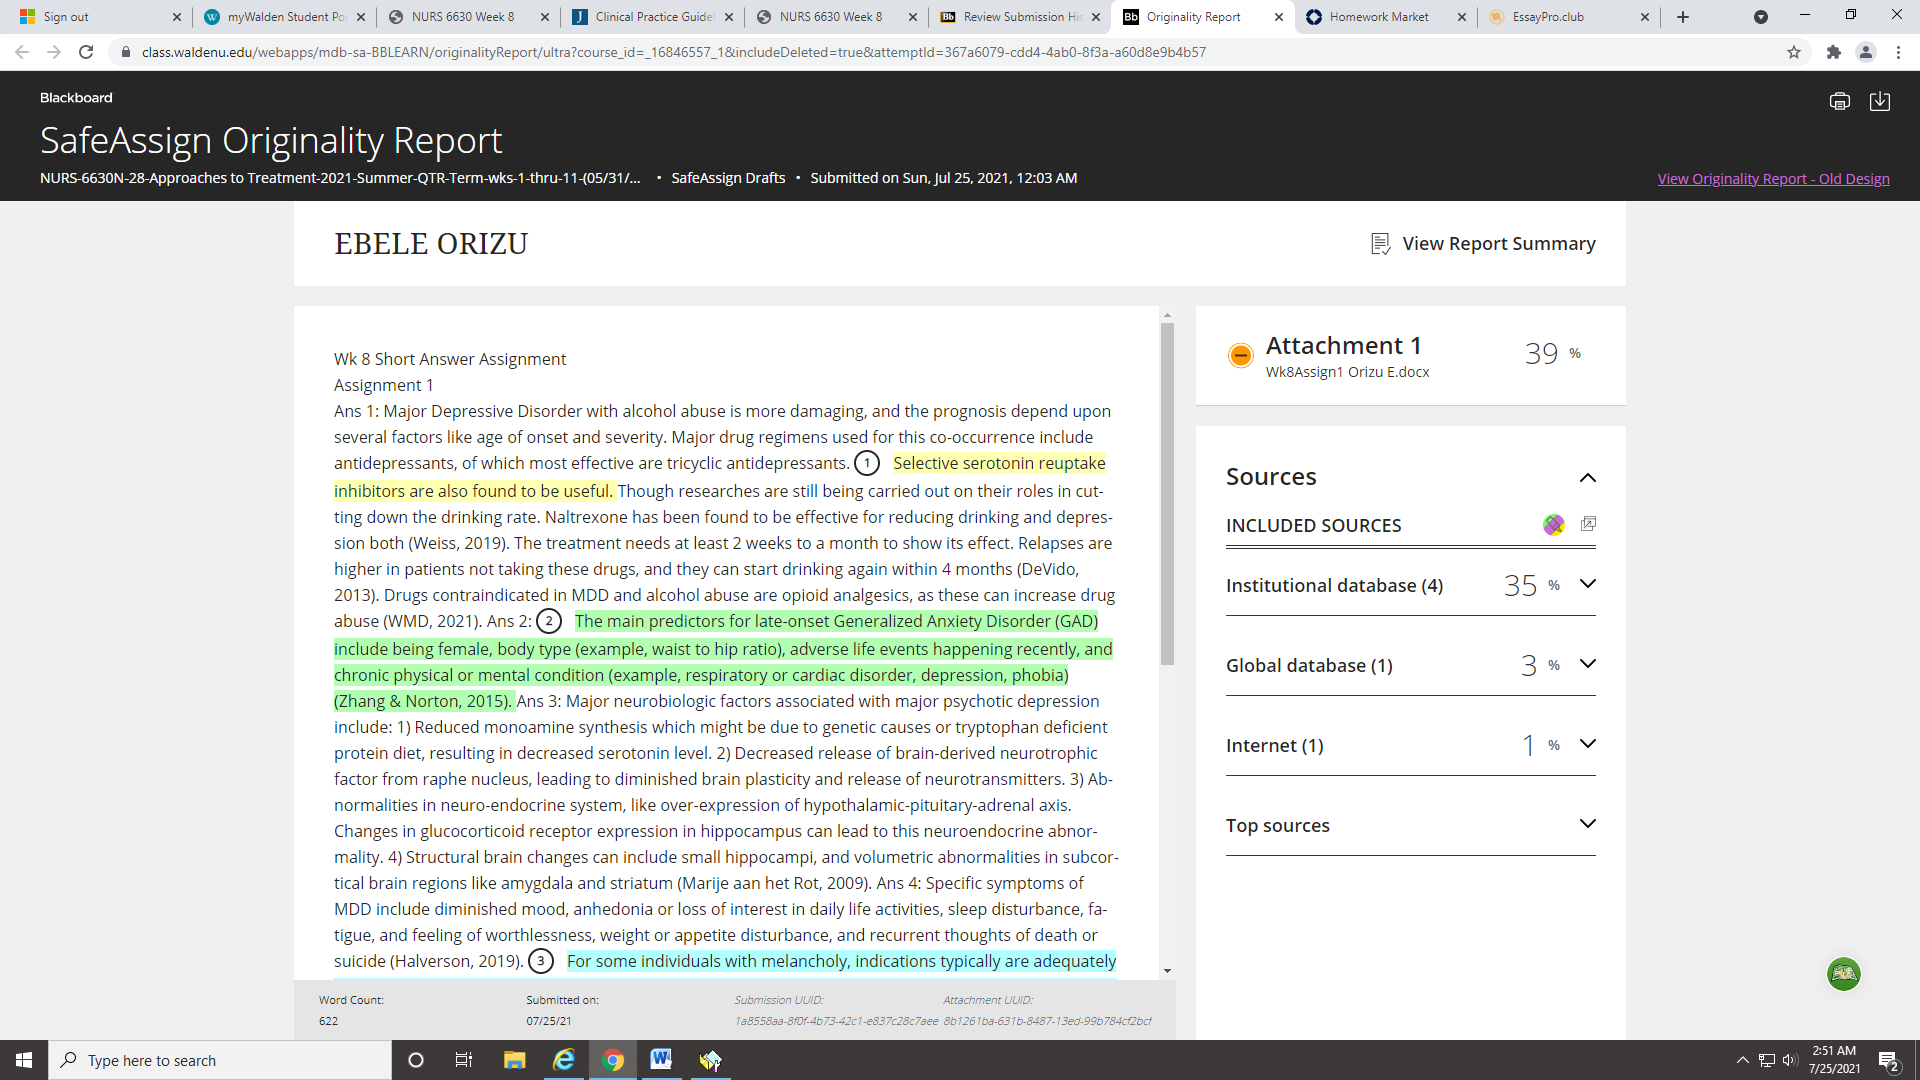Switch to Clinical Practice Guidelines tab

[651, 17]
